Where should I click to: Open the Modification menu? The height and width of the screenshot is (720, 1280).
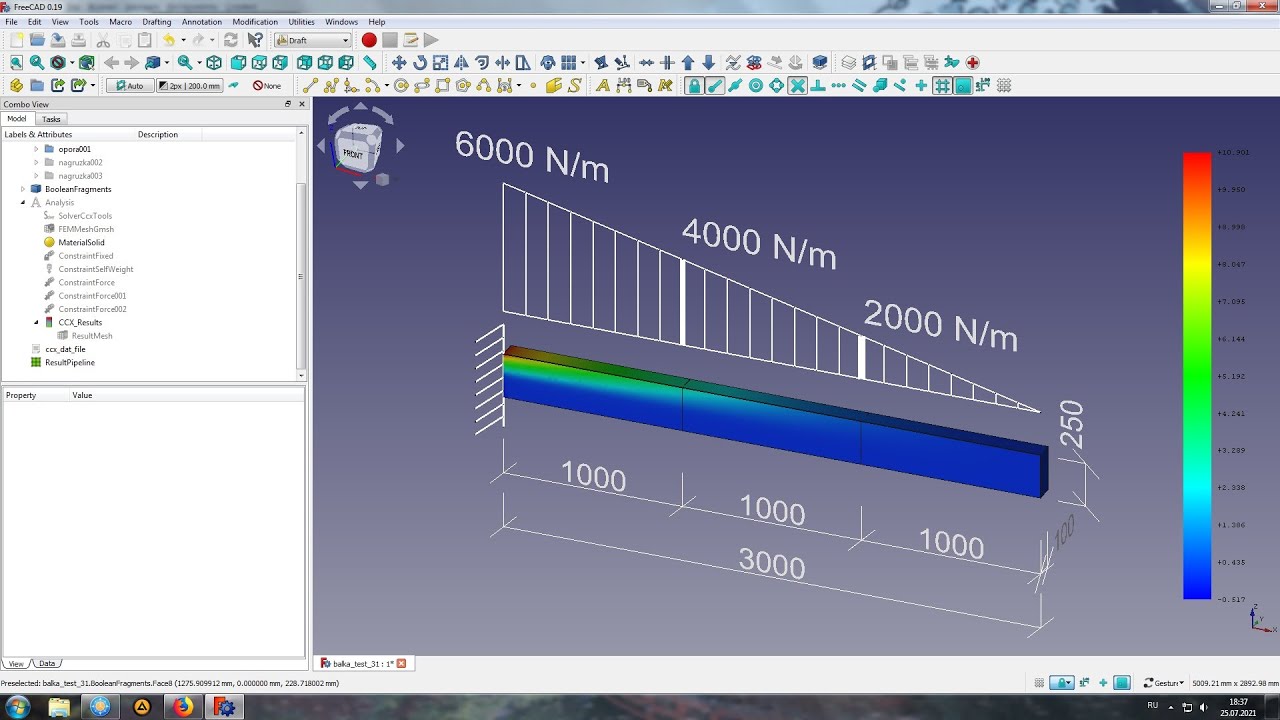[x=255, y=21]
